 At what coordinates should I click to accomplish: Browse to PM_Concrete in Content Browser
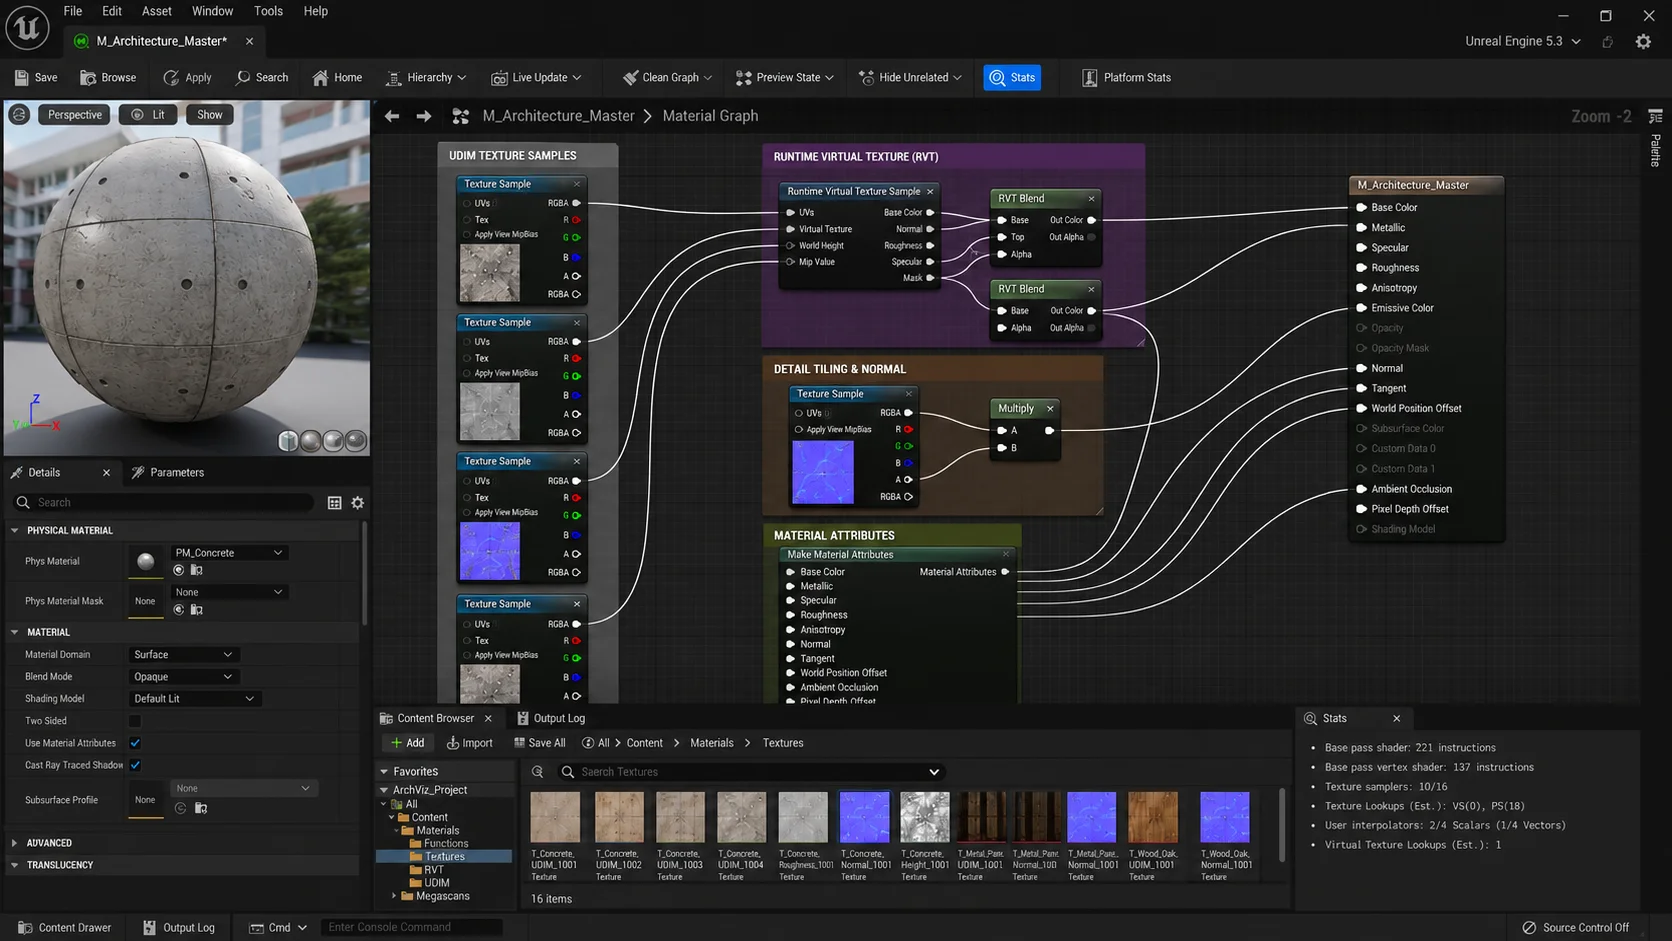[x=197, y=570]
